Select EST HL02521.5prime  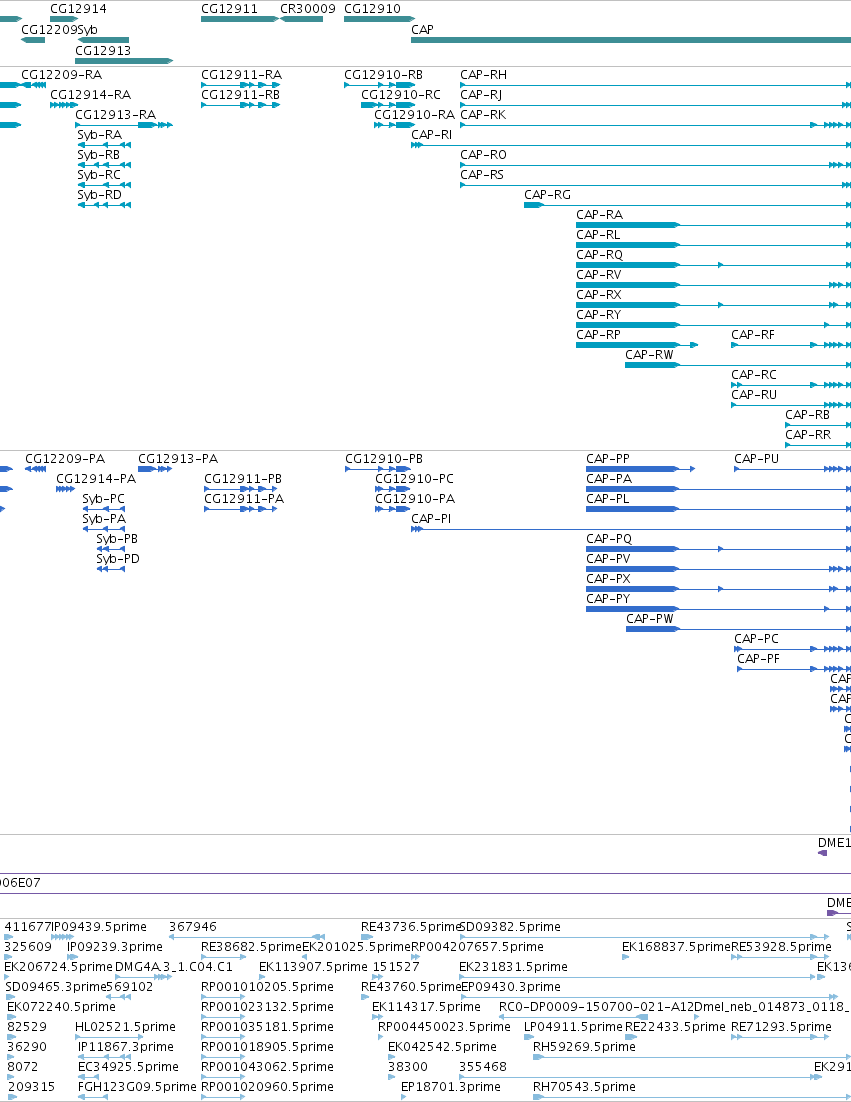[x=125, y=1027]
